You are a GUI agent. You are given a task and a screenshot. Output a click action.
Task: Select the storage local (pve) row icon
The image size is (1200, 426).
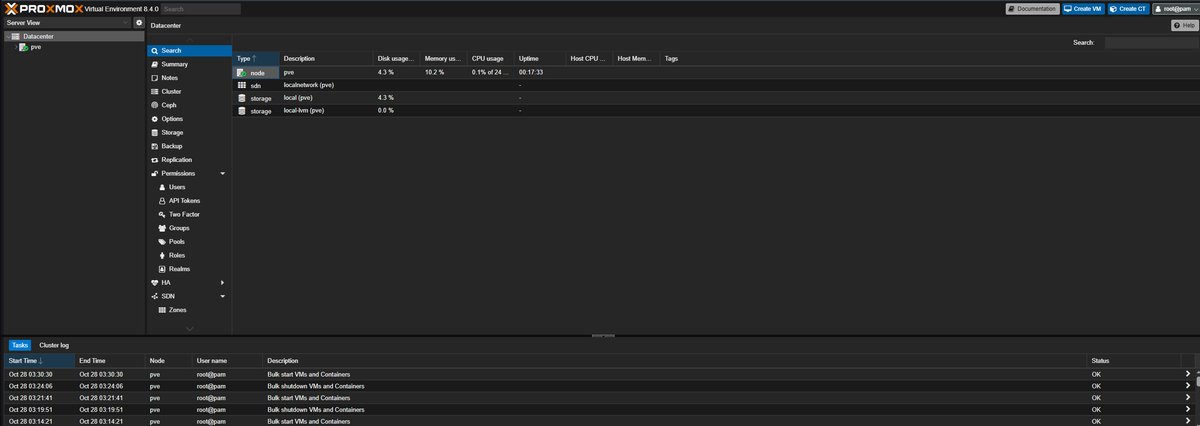[x=241, y=98]
